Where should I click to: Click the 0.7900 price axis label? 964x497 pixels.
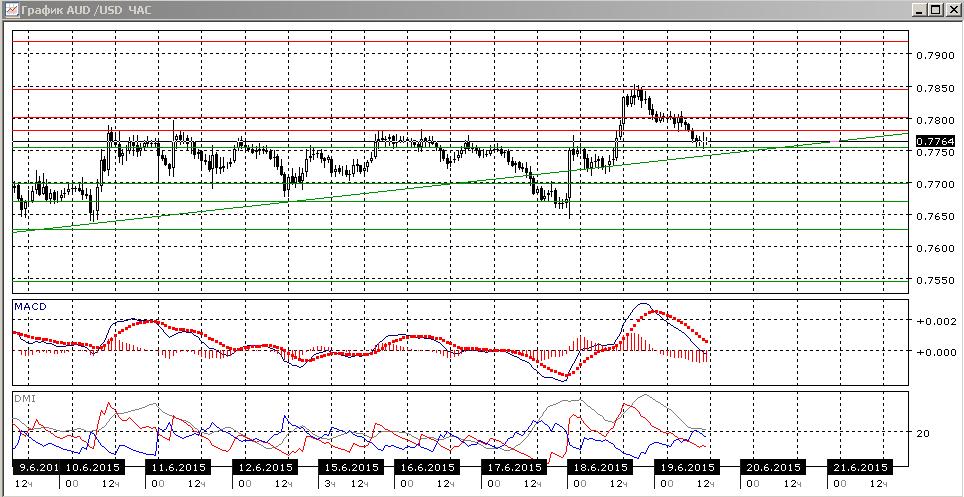934,55
